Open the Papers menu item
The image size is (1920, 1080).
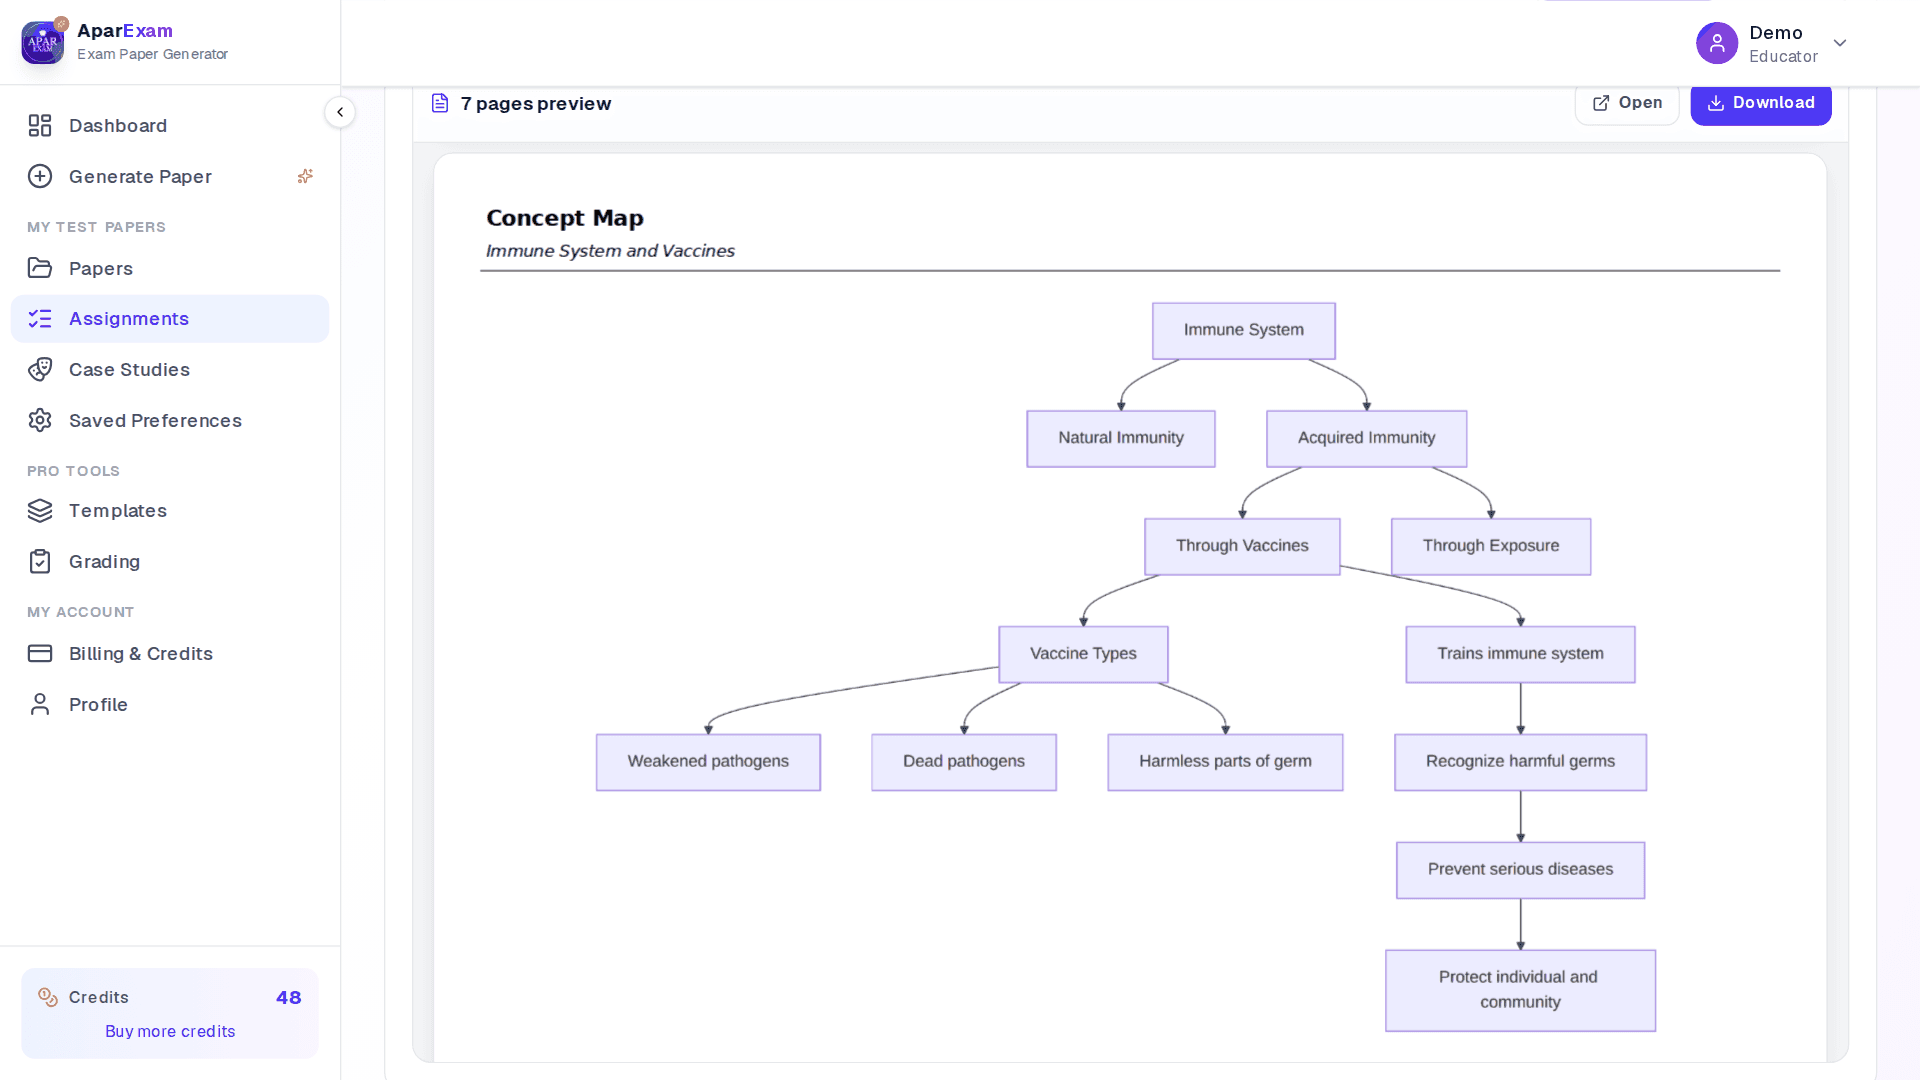tap(170, 268)
